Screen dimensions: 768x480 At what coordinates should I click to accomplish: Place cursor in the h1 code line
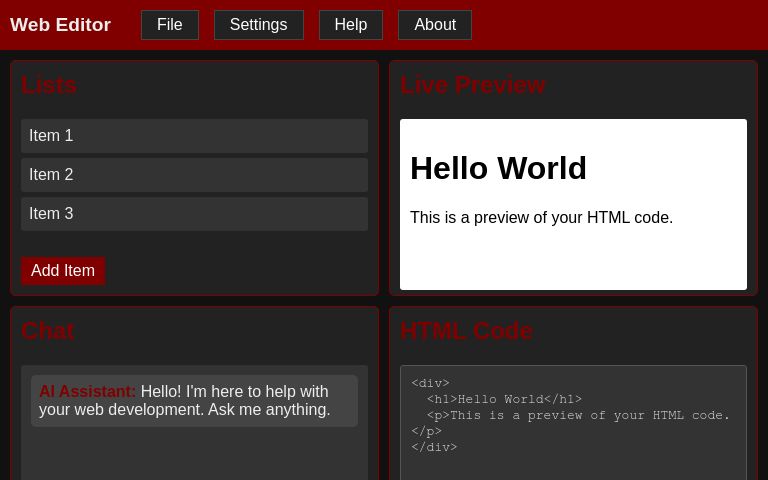tap(504, 400)
